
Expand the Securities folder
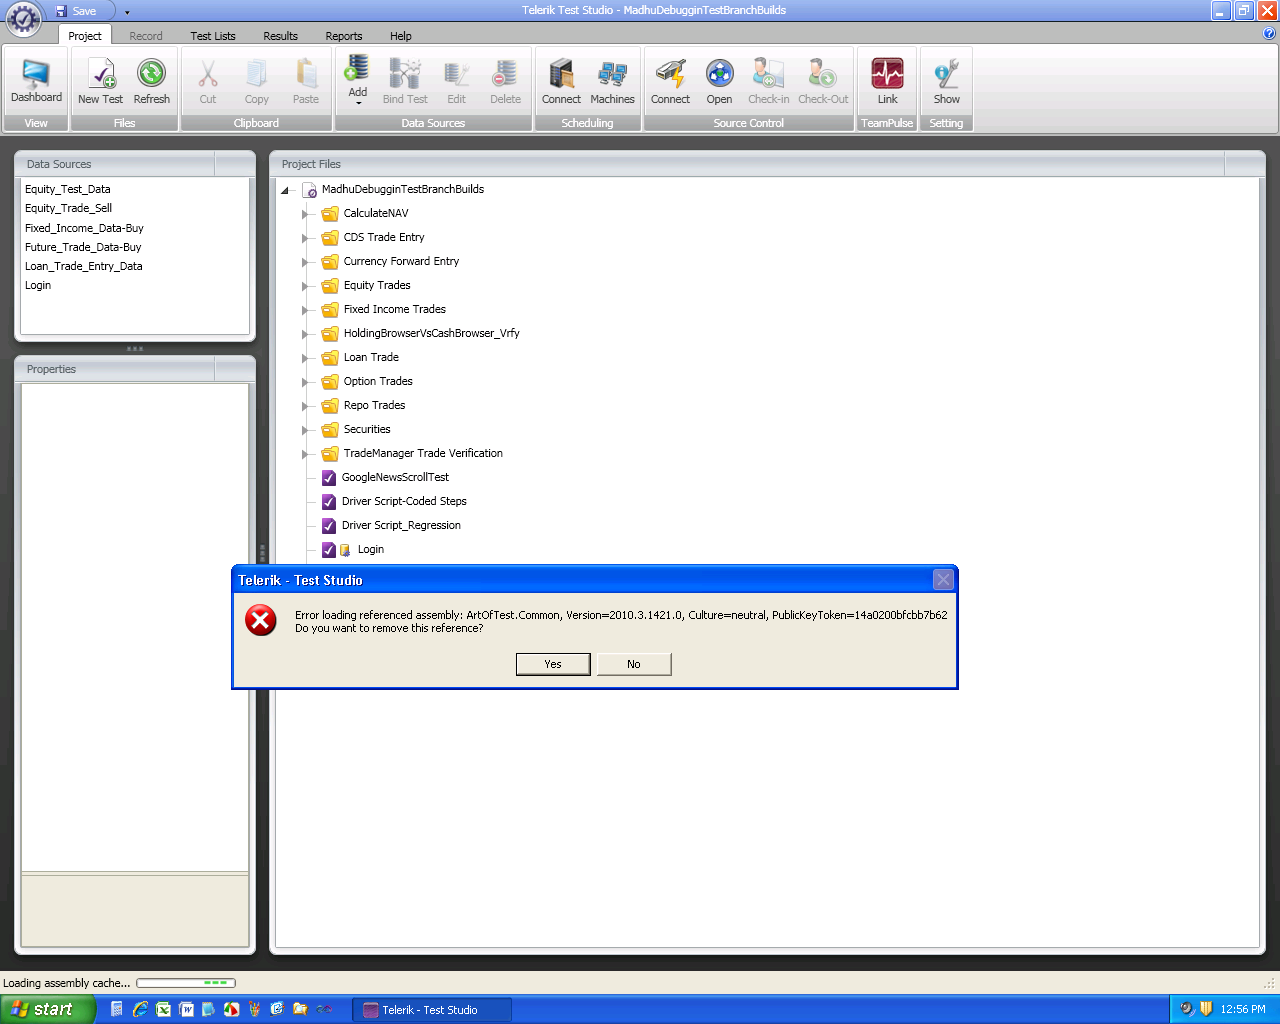(305, 430)
